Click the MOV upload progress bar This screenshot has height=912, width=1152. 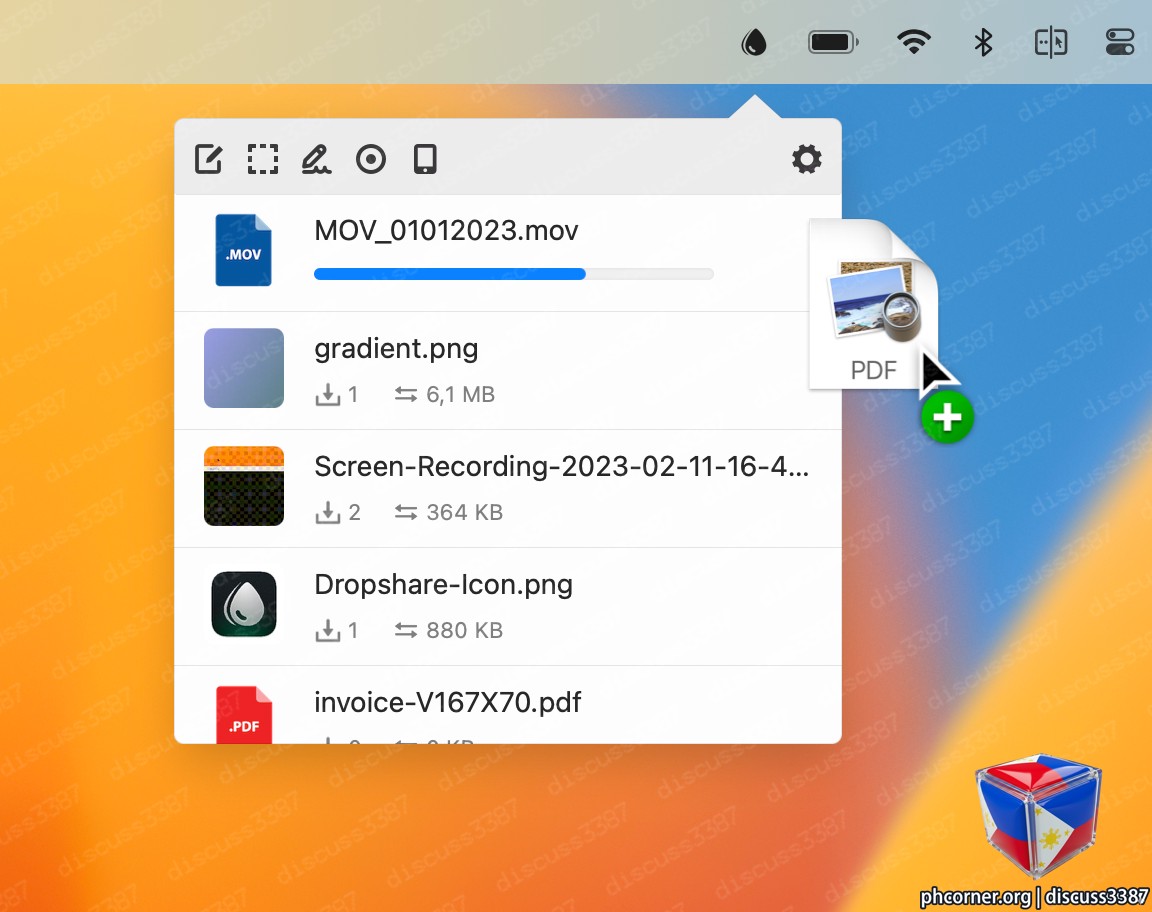(x=514, y=274)
